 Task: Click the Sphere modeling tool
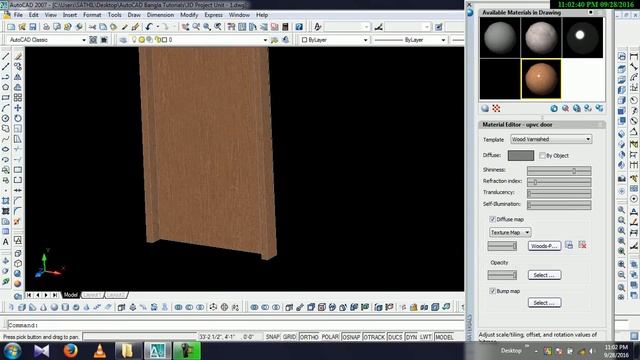[54, 307]
